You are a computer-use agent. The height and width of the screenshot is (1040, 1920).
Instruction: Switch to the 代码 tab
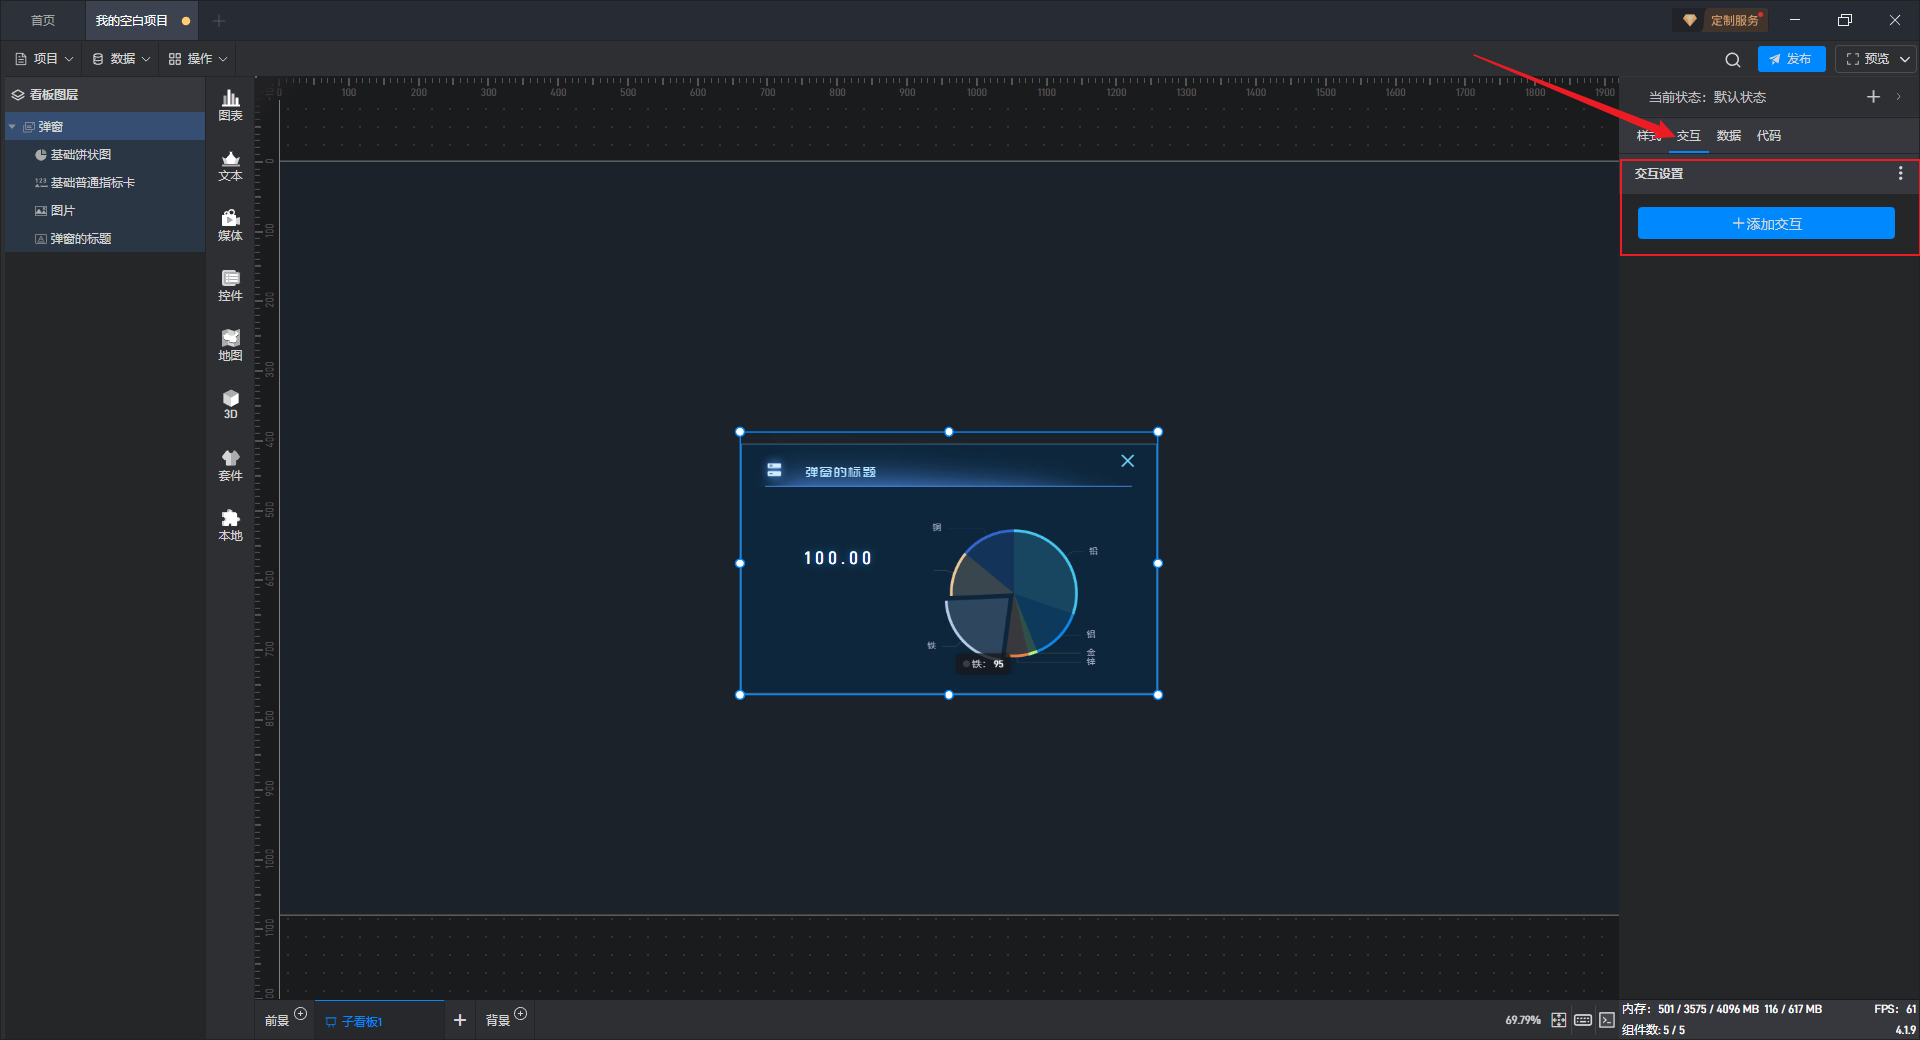pos(1769,136)
